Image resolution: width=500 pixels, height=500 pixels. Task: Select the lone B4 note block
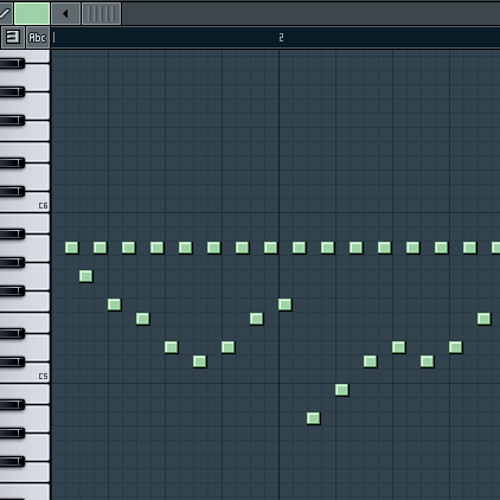point(342,390)
